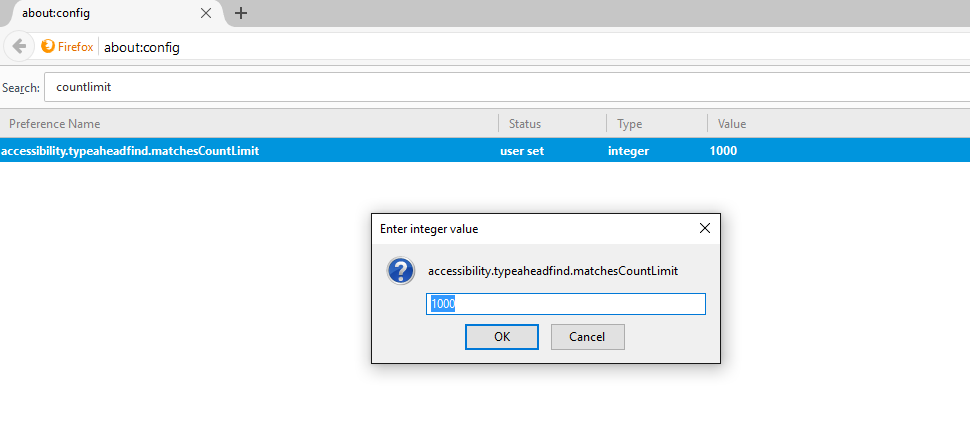This screenshot has width=970, height=428.
Task: Click the Back arrow button
Action: 19,47
